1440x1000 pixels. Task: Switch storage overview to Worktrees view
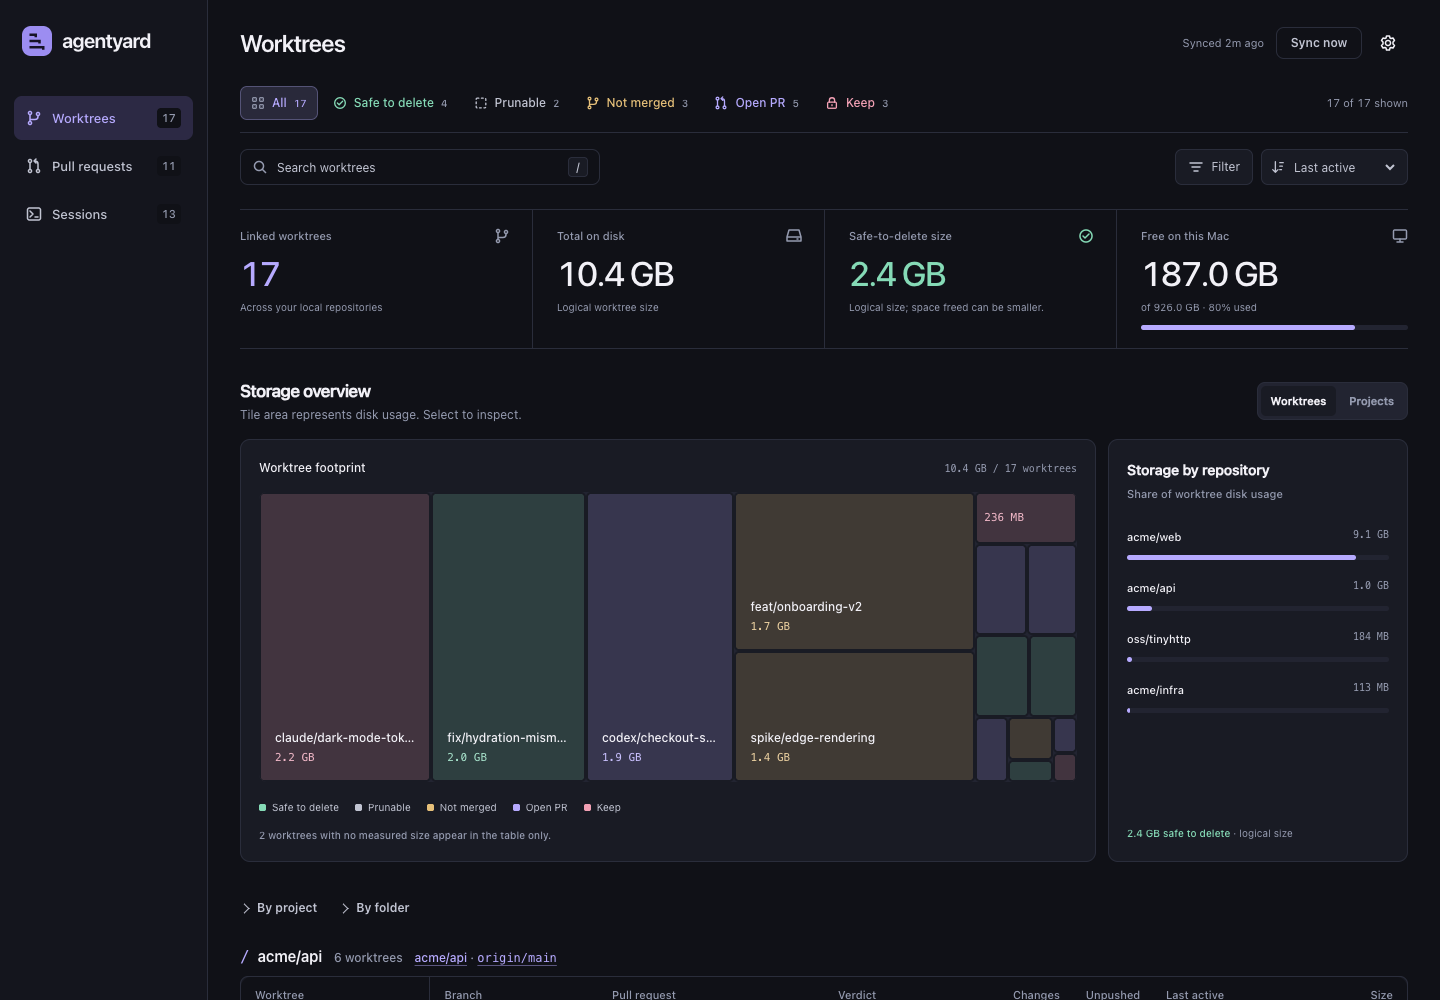(x=1298, y=401)
